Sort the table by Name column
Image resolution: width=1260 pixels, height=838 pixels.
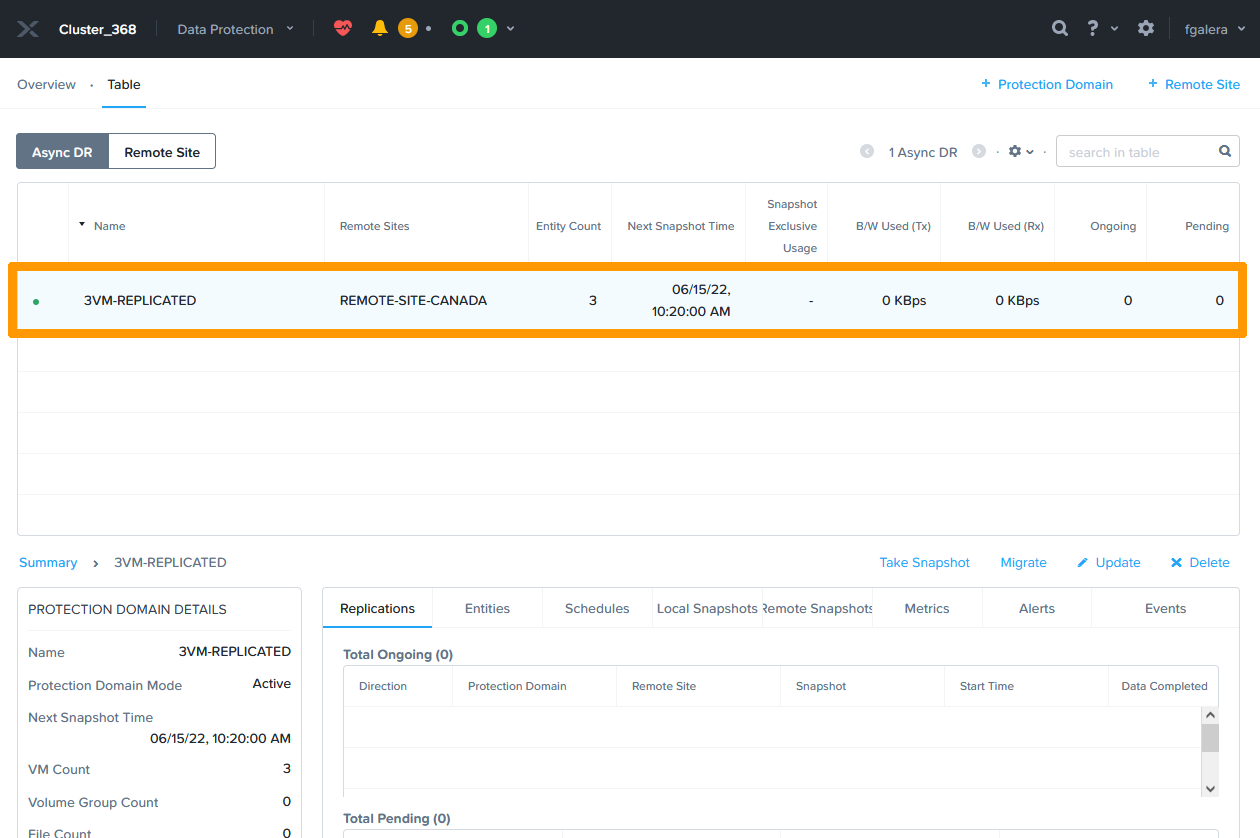tap(109, 226)
